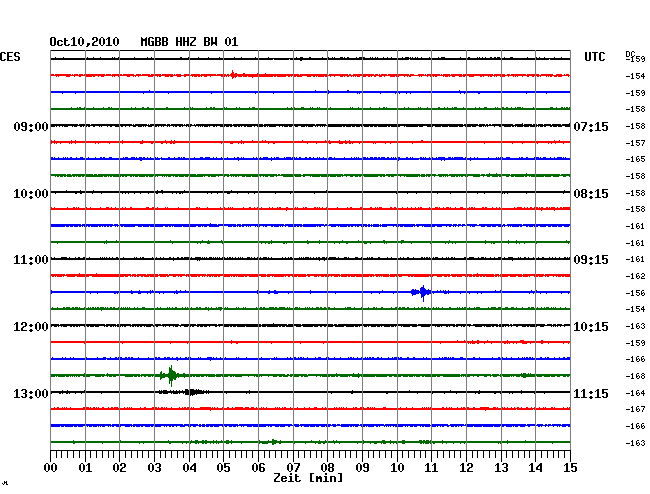The image size is (650, 494).
Task: Select the 10:15 UTC time label
Action: (591, 327)
